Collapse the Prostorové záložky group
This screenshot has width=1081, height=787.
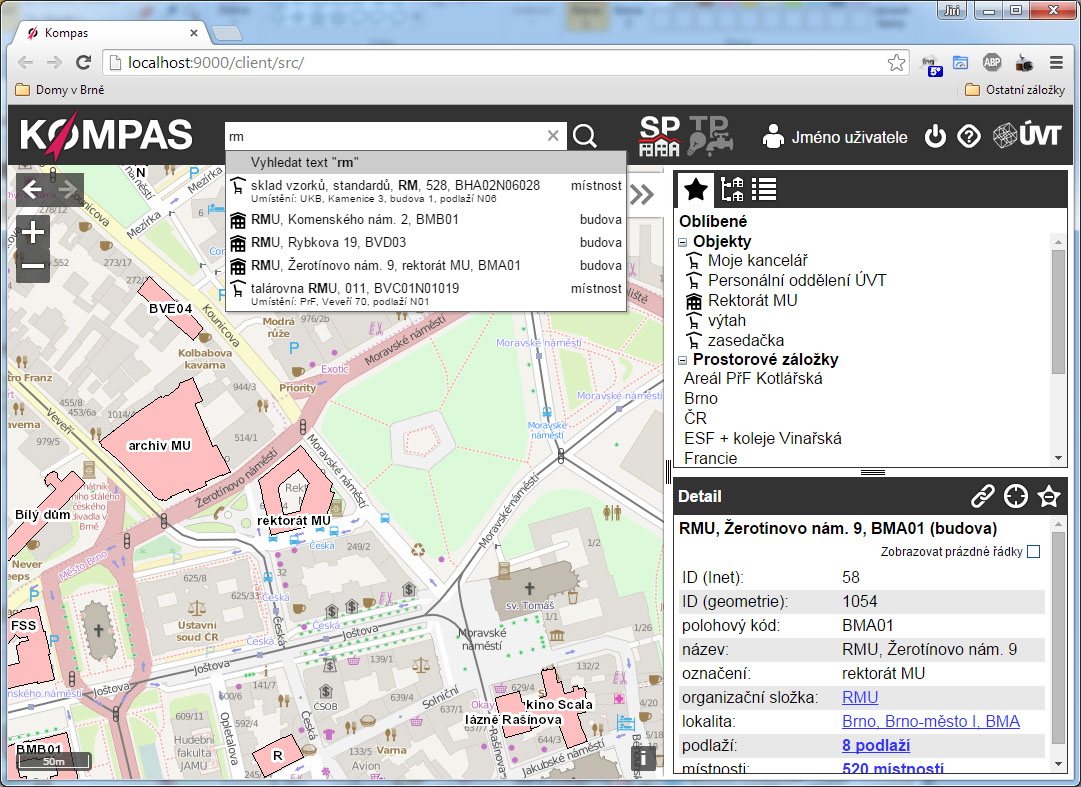(x=683, y=360)
